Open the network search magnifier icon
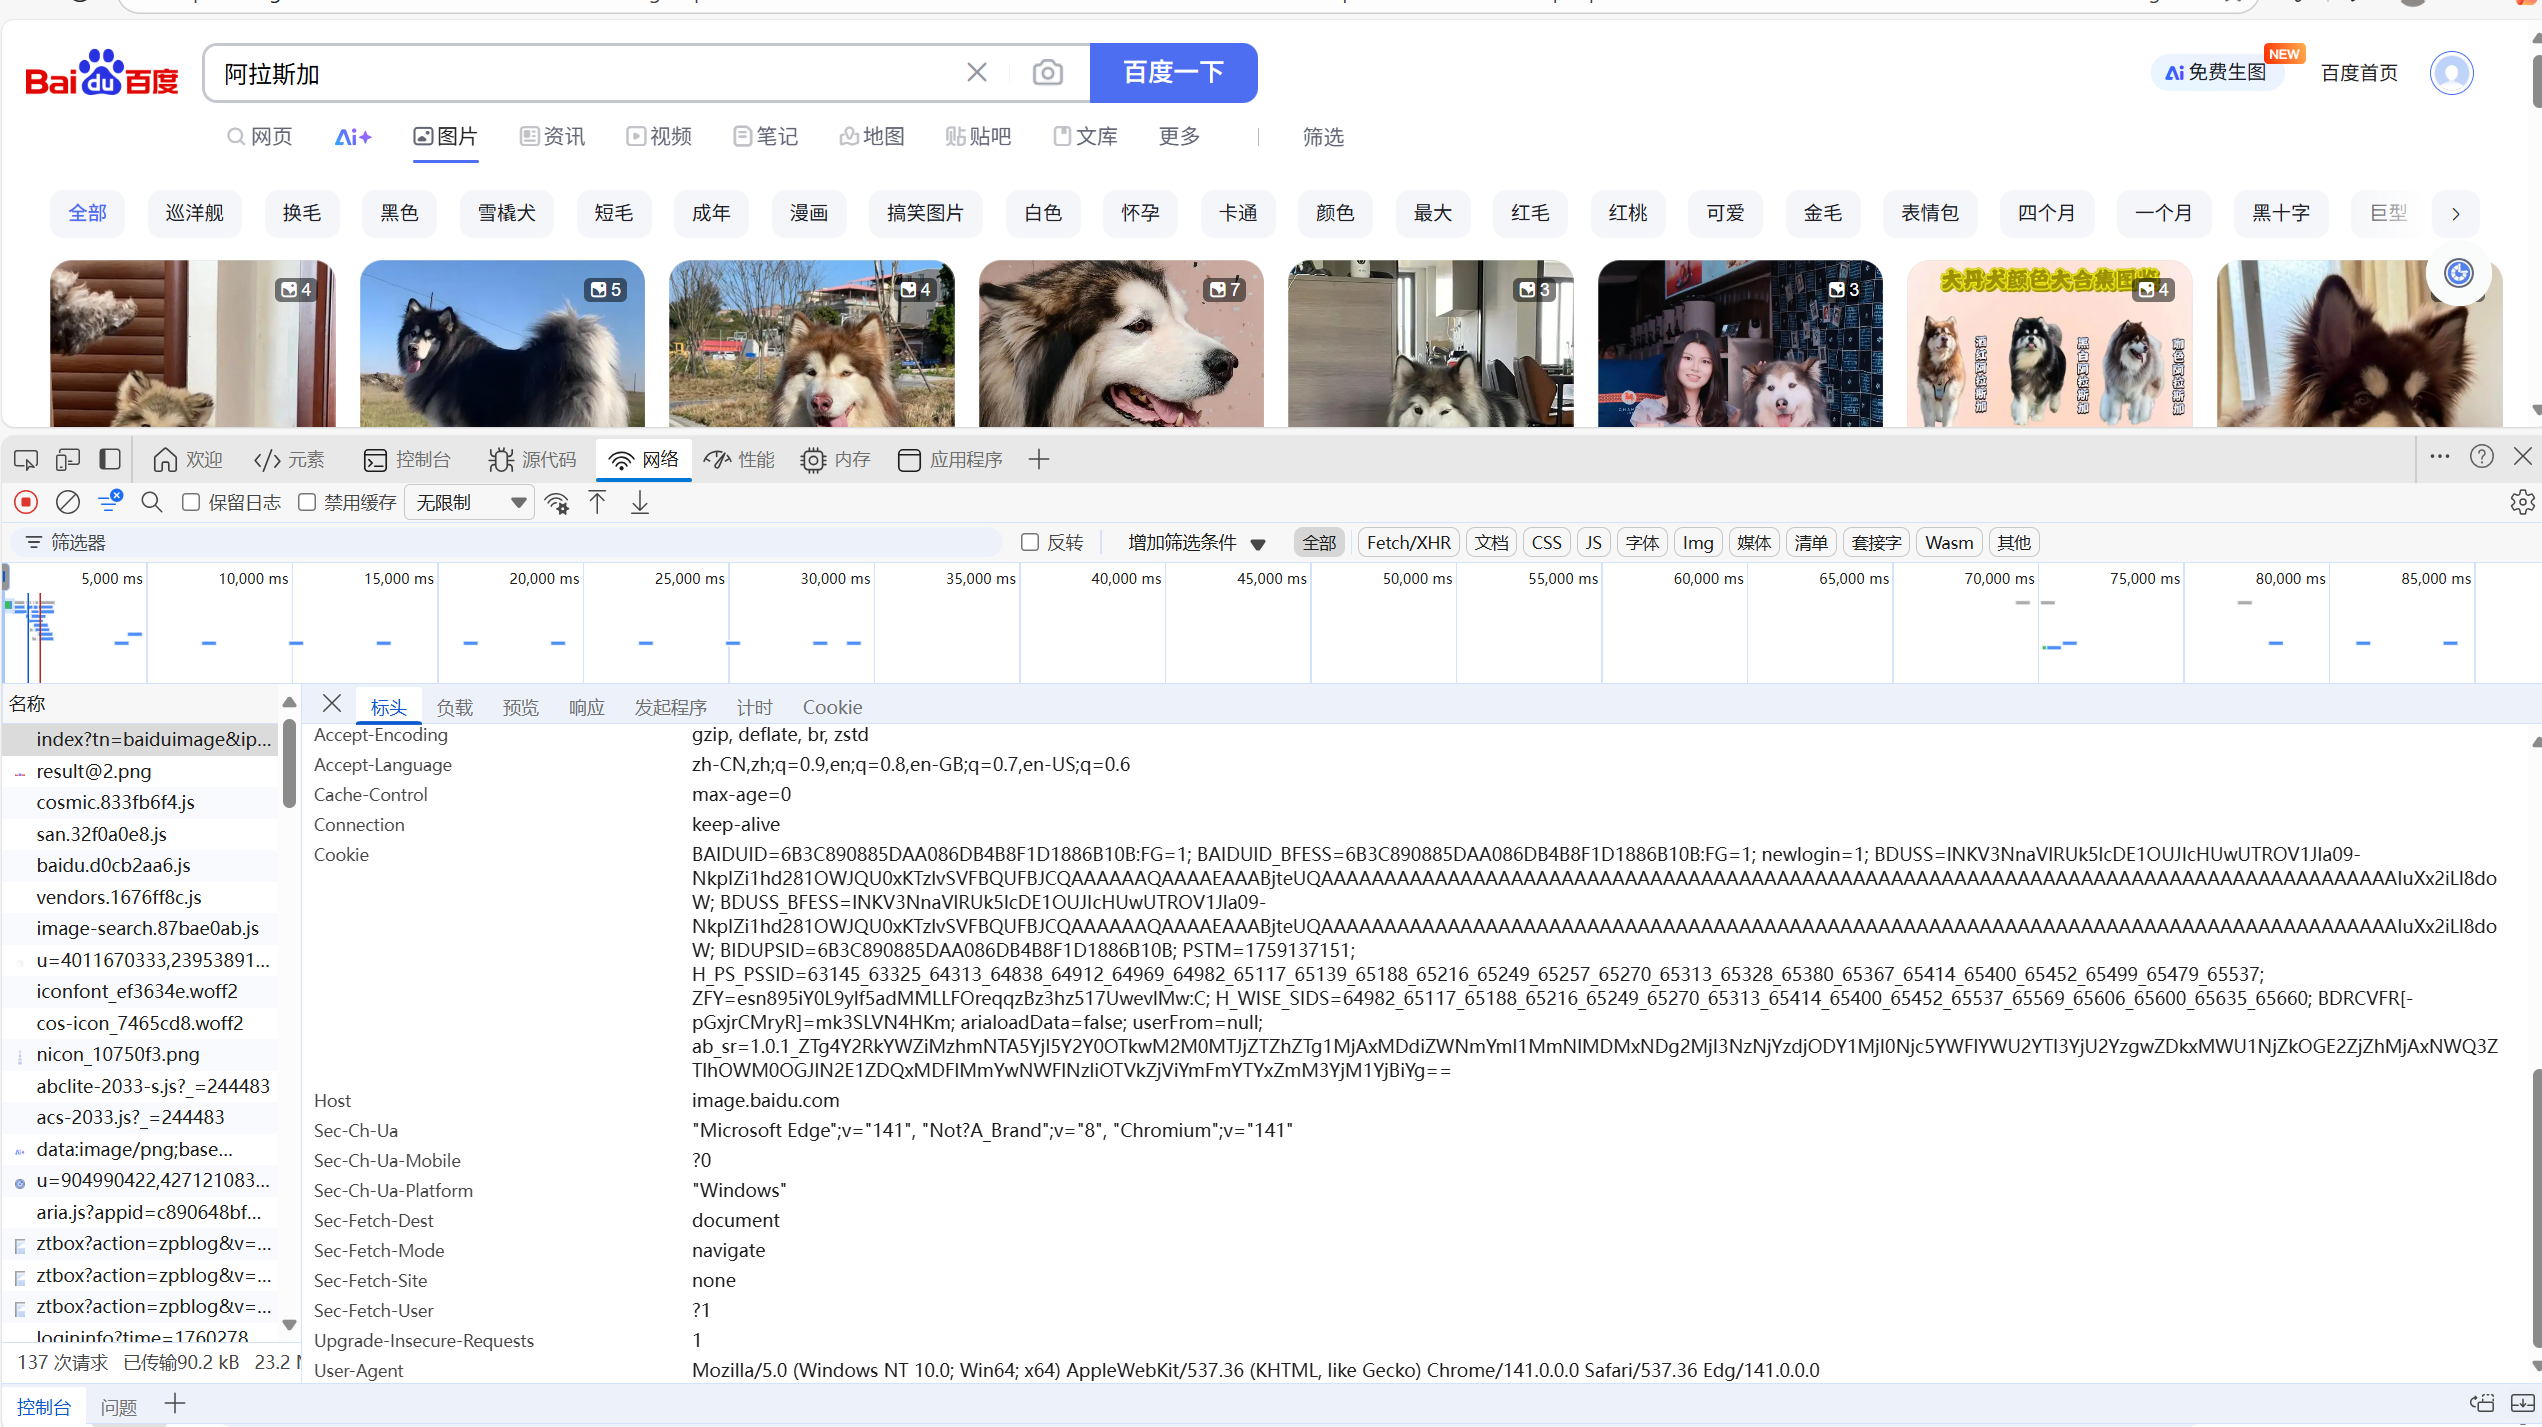The image size is (2542, 1427). point(151,502)
